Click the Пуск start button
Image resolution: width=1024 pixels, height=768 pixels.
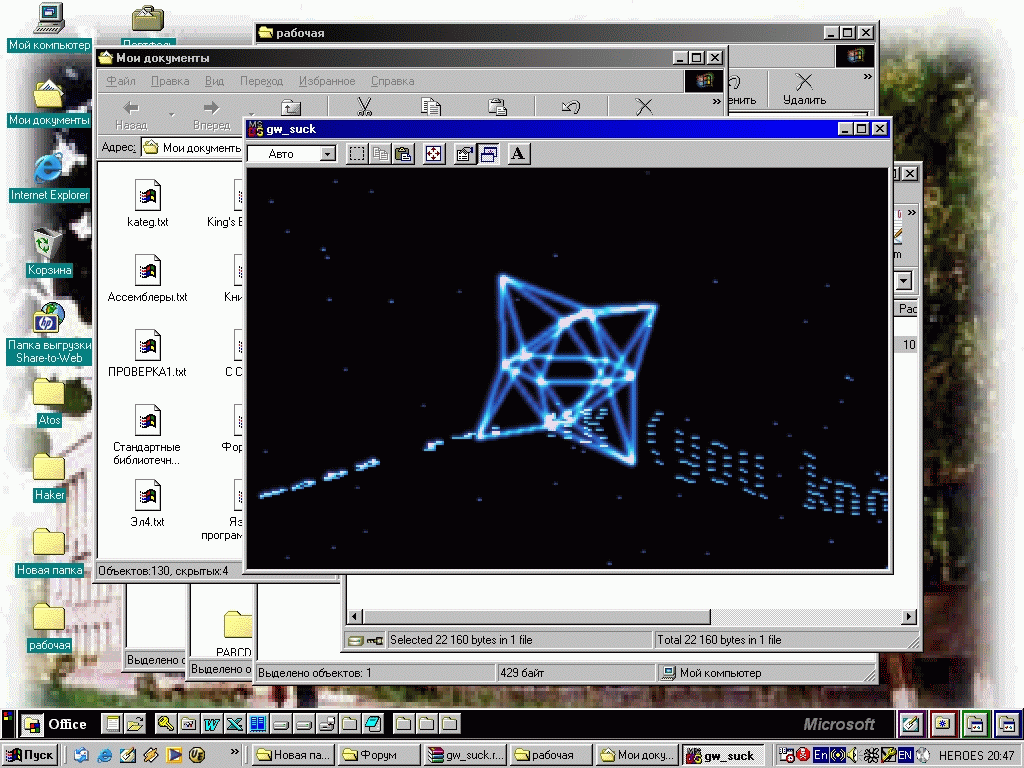point(31,755)
